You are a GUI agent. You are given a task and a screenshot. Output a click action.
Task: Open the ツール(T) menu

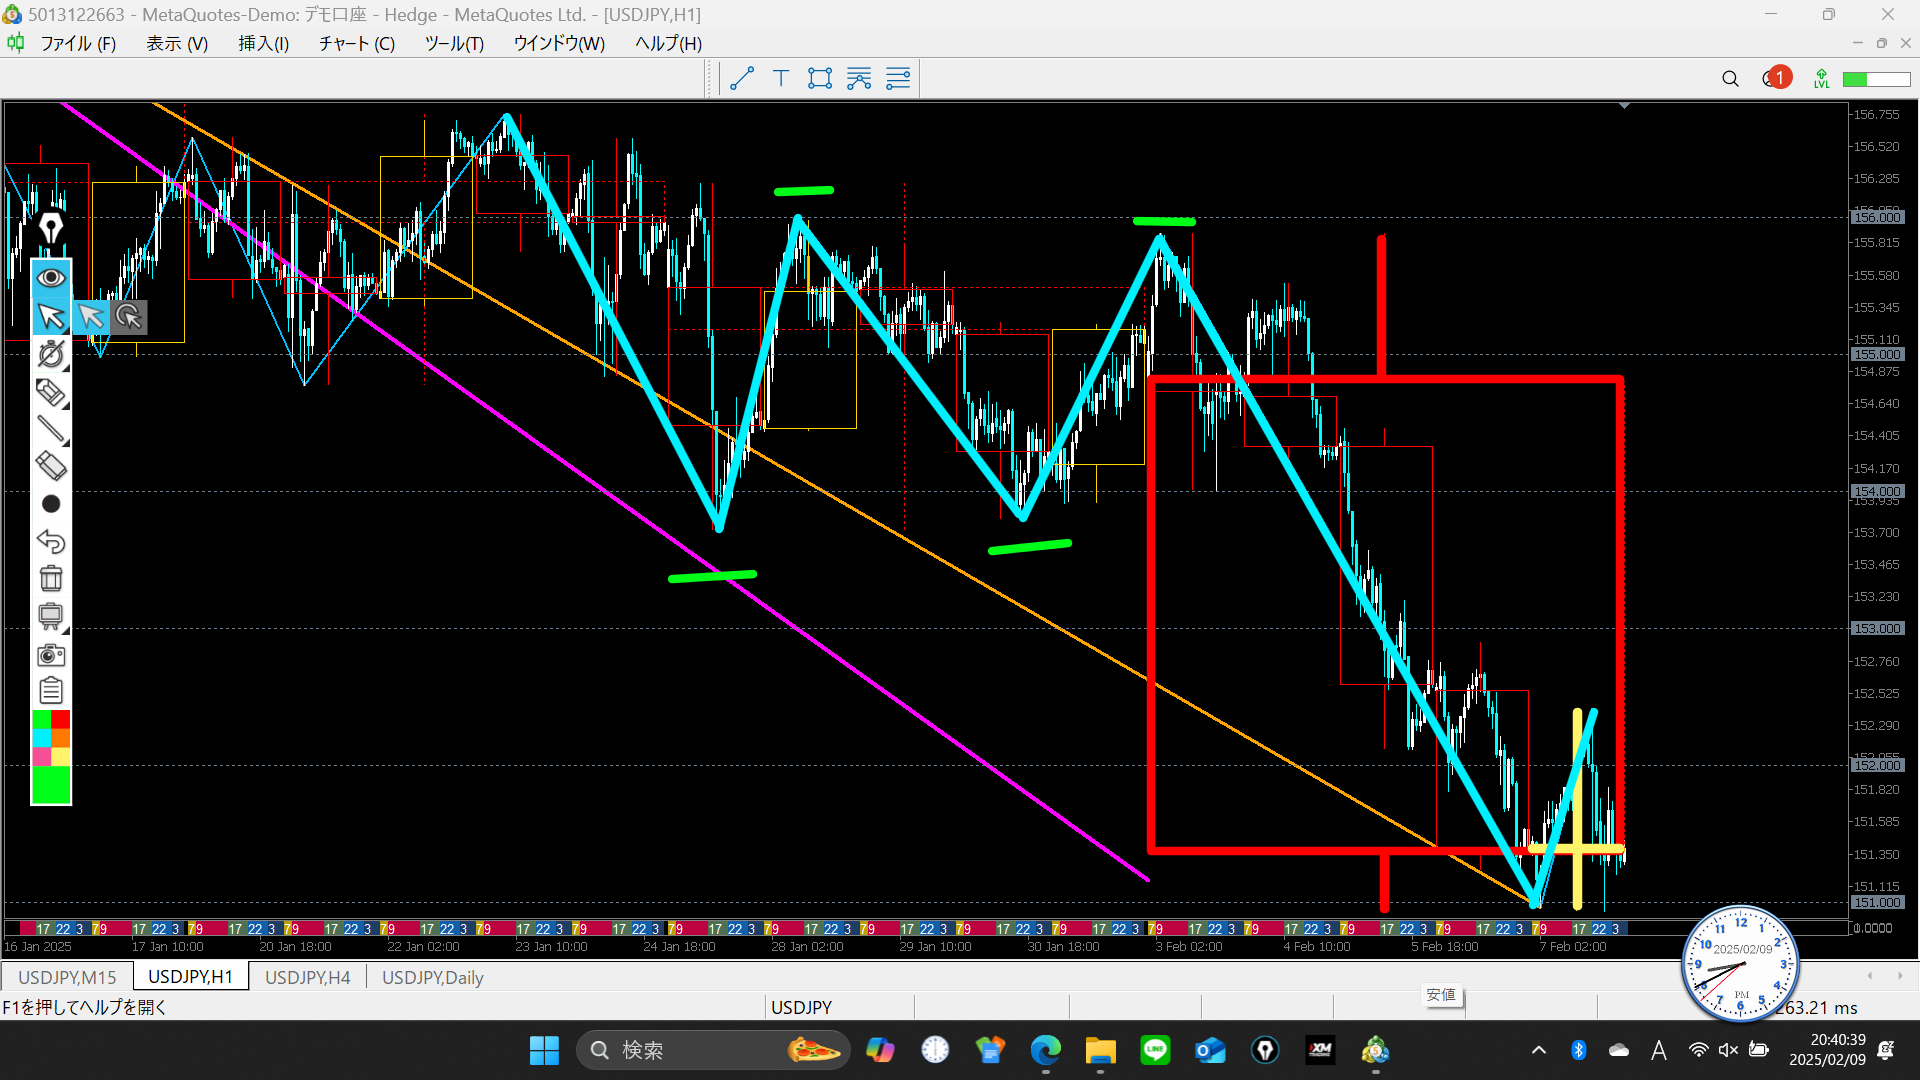pyautogui.click(x=454, y=43)
